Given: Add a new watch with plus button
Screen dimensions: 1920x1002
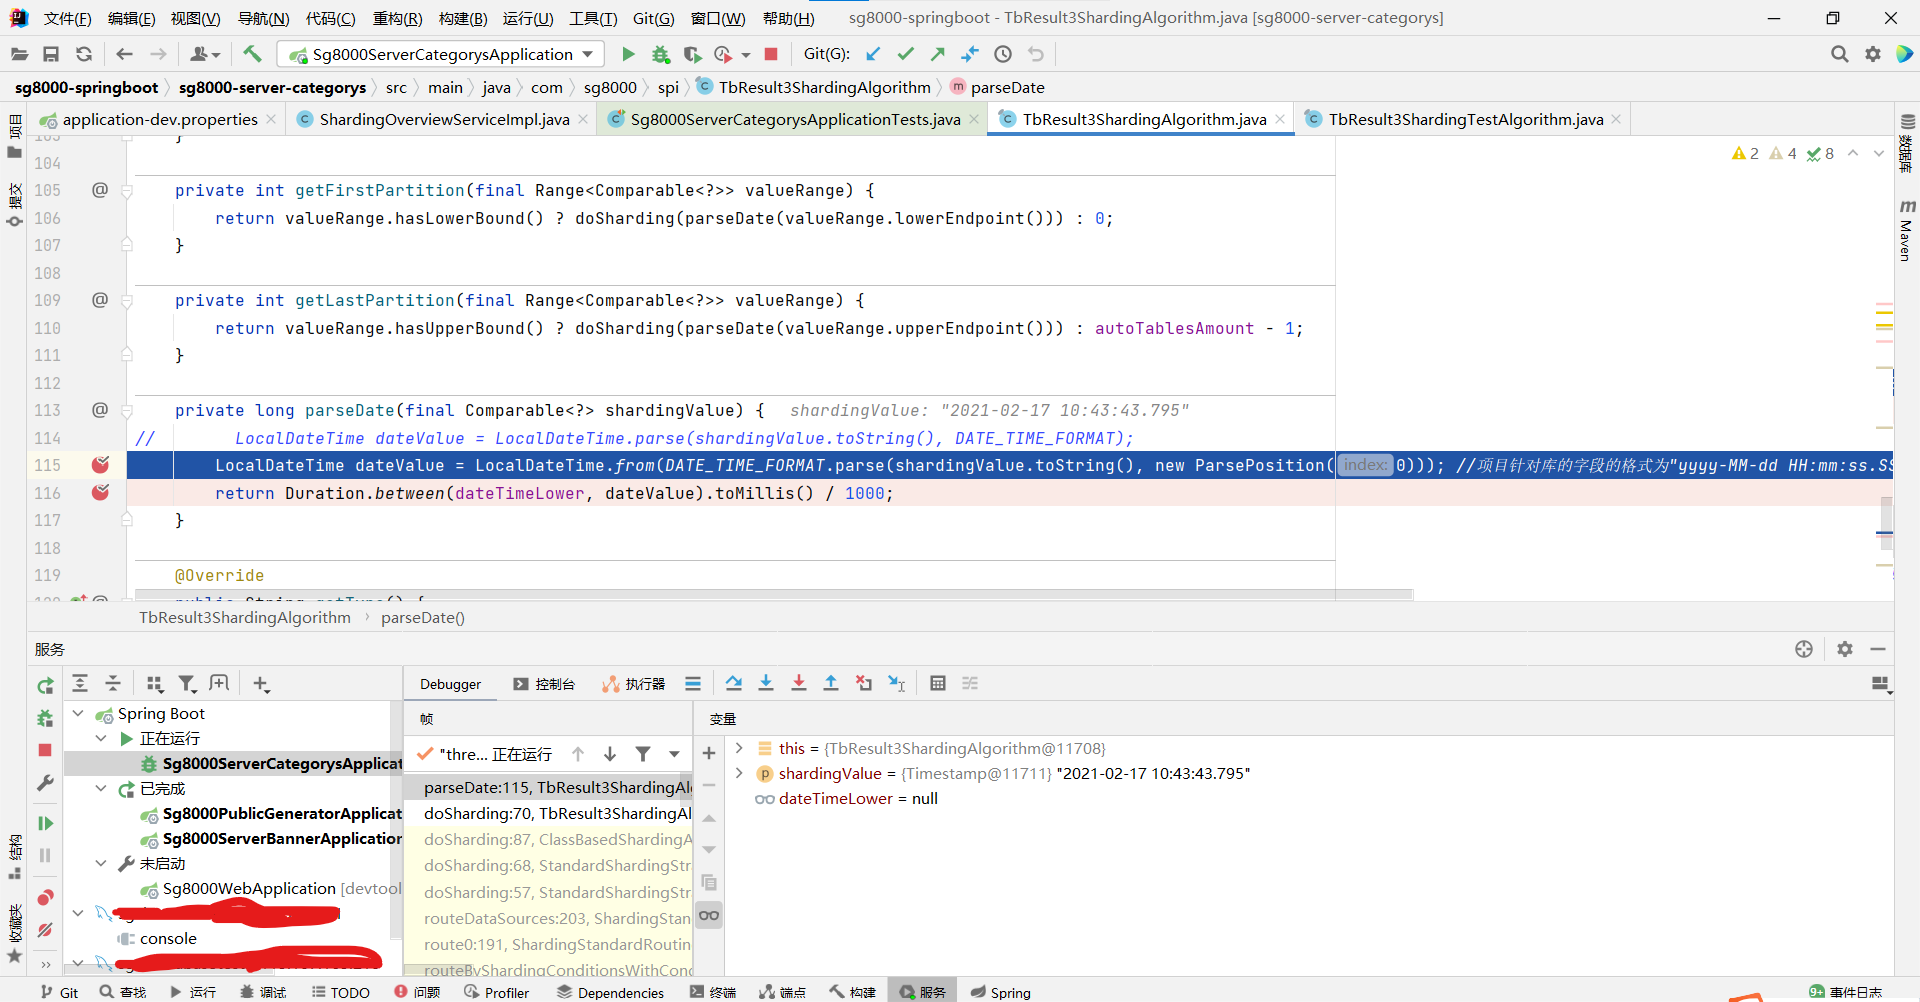Looking at the screenshot, I should click(x=709, y=753).
